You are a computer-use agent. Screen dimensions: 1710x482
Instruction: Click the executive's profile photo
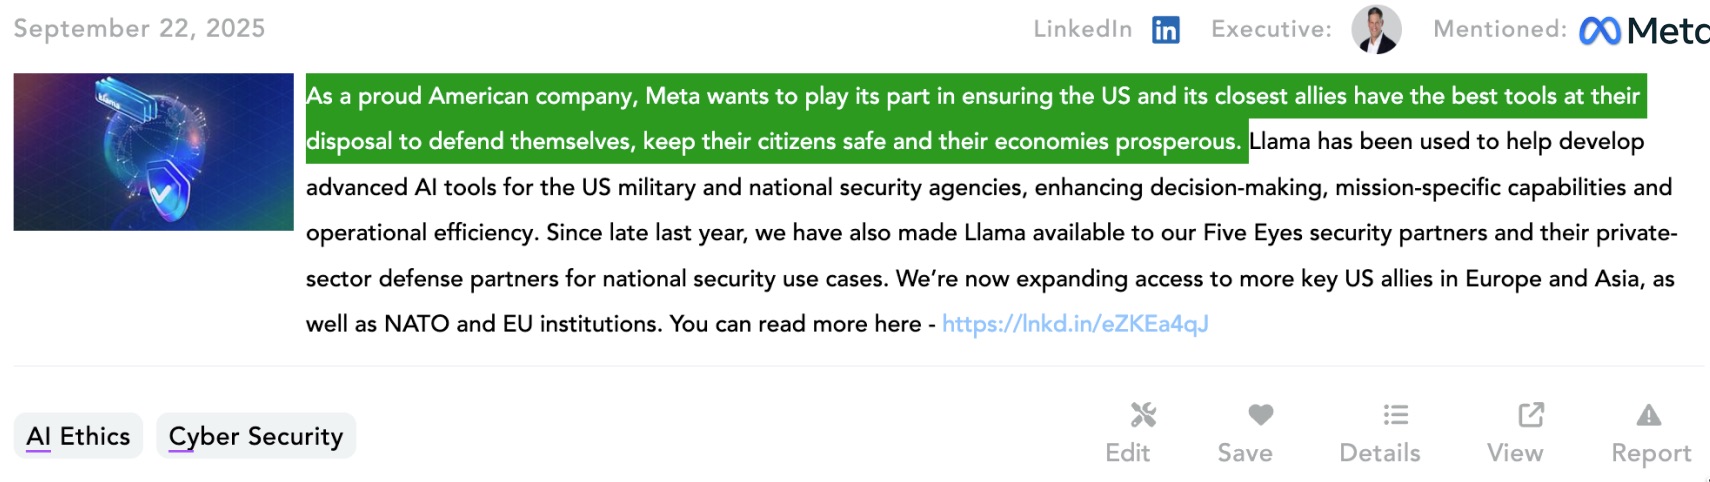1376,29
